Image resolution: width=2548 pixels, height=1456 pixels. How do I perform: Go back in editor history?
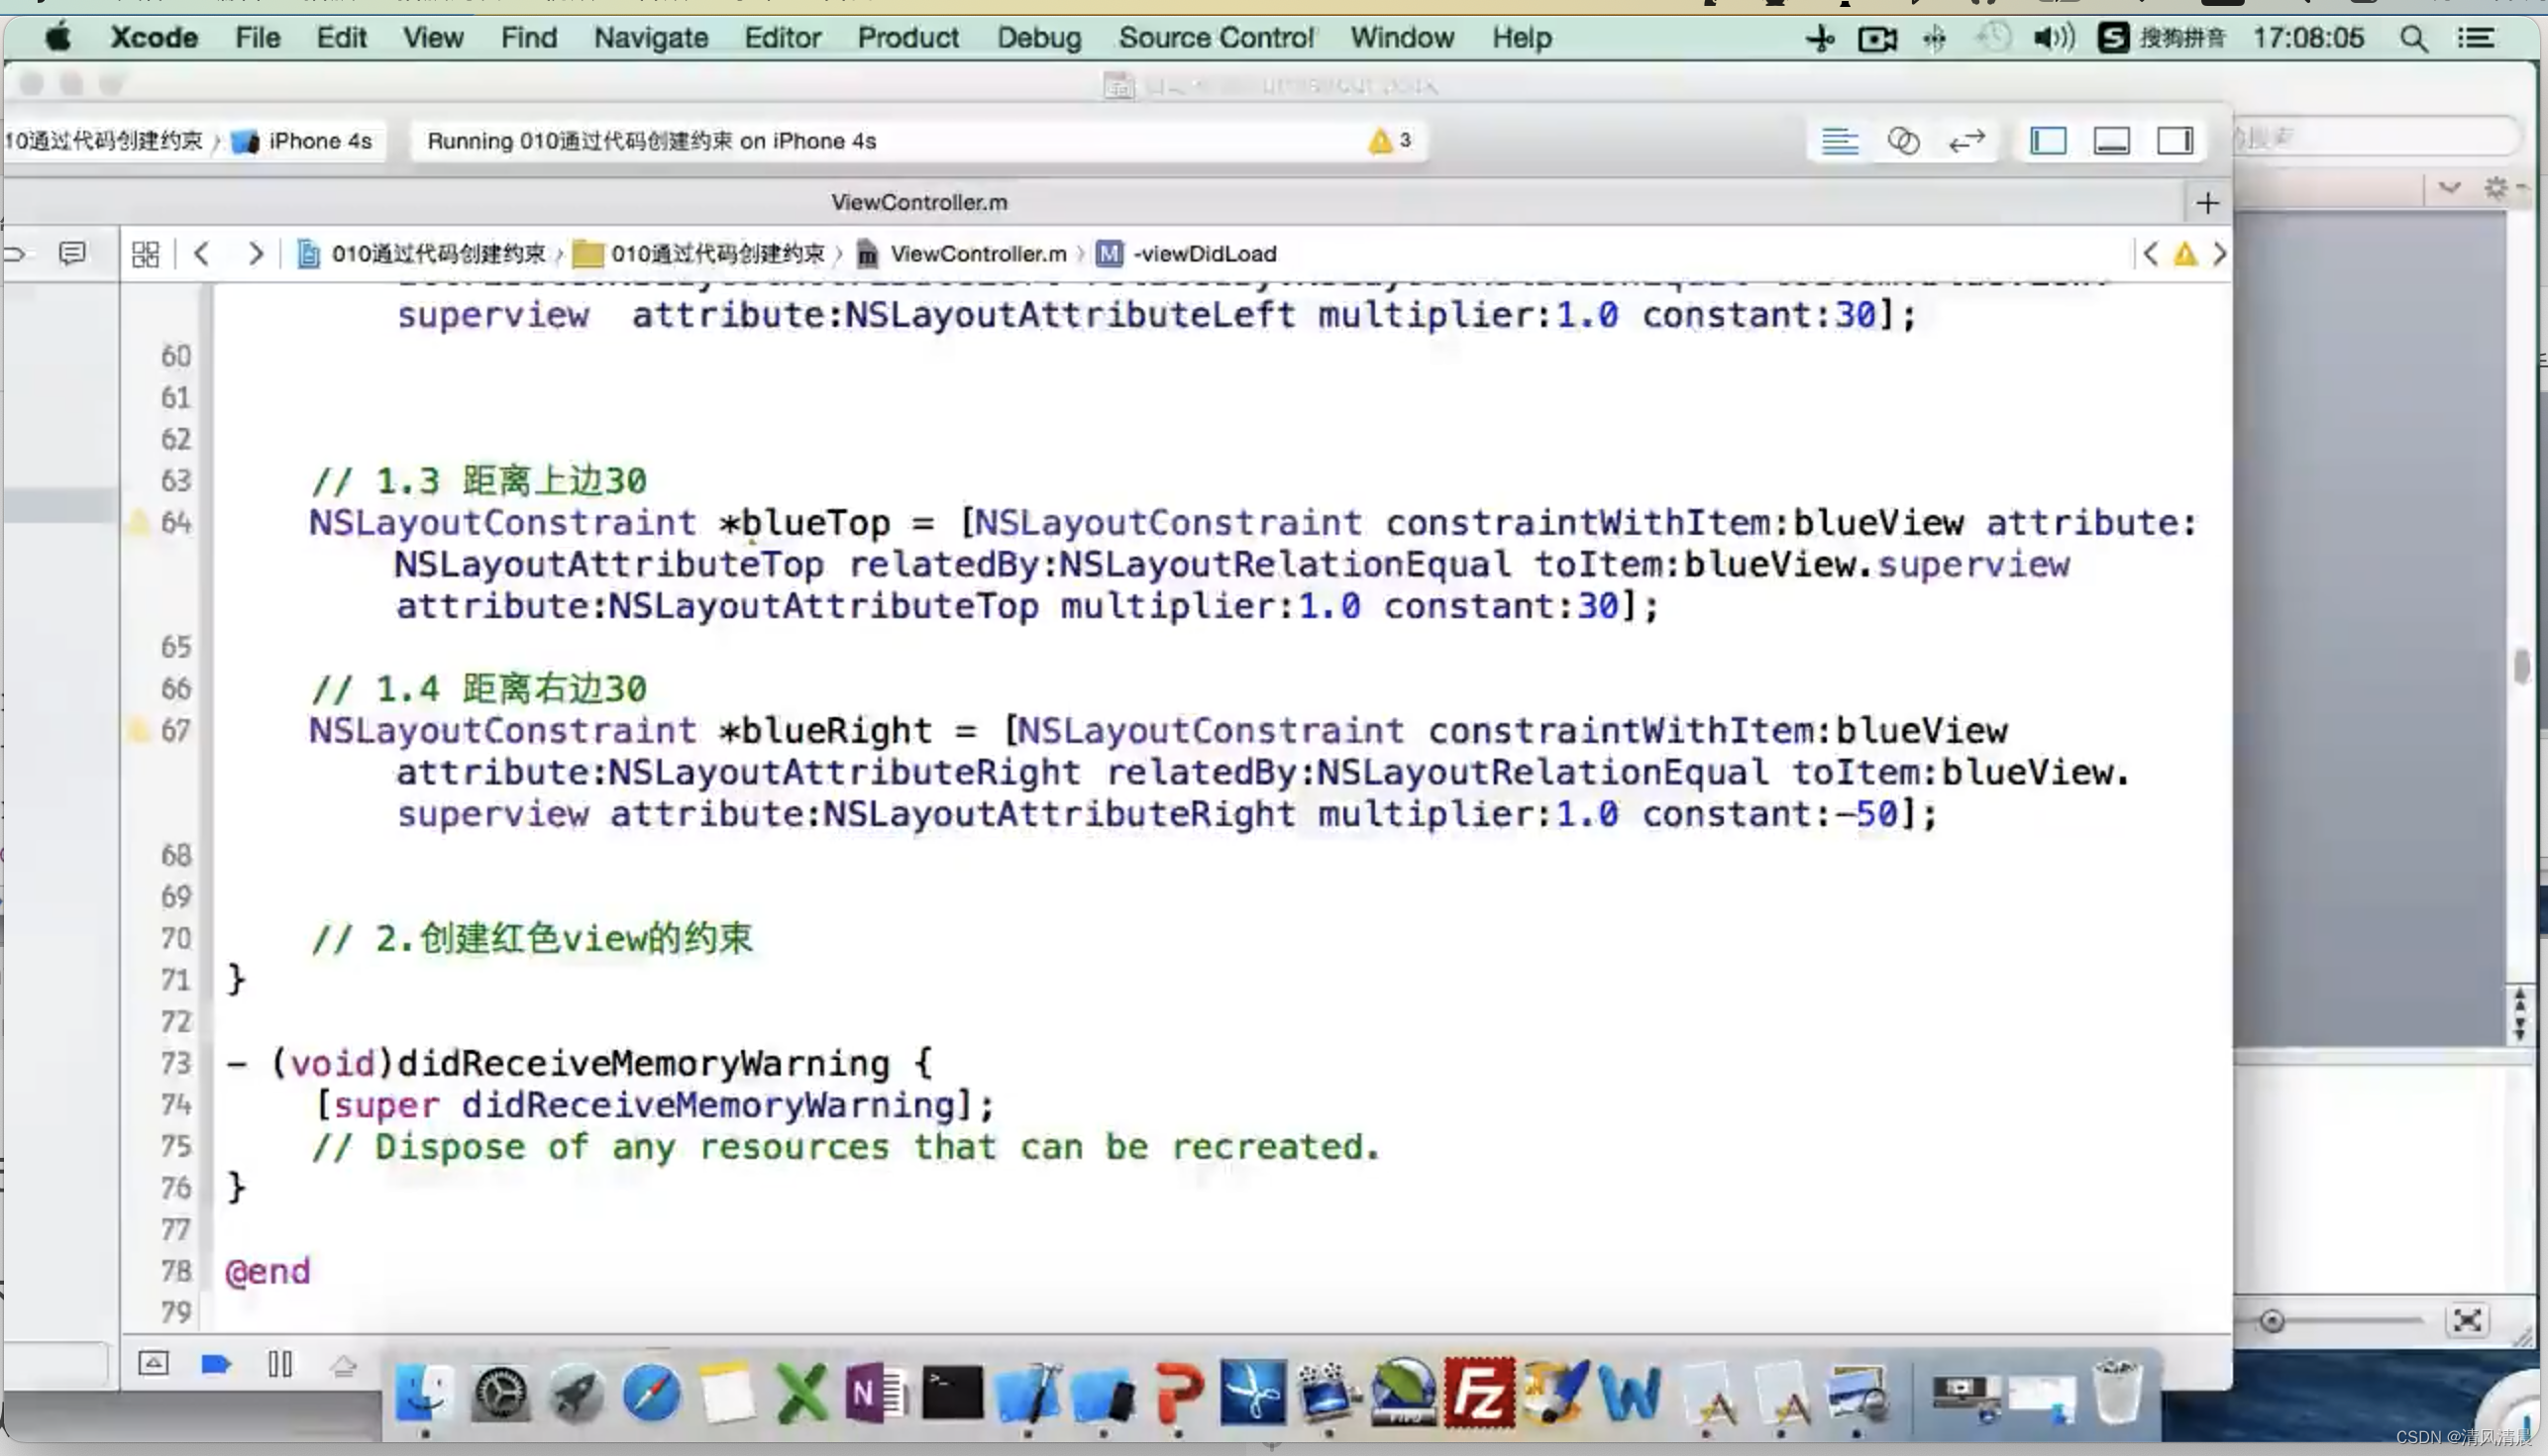202,254
